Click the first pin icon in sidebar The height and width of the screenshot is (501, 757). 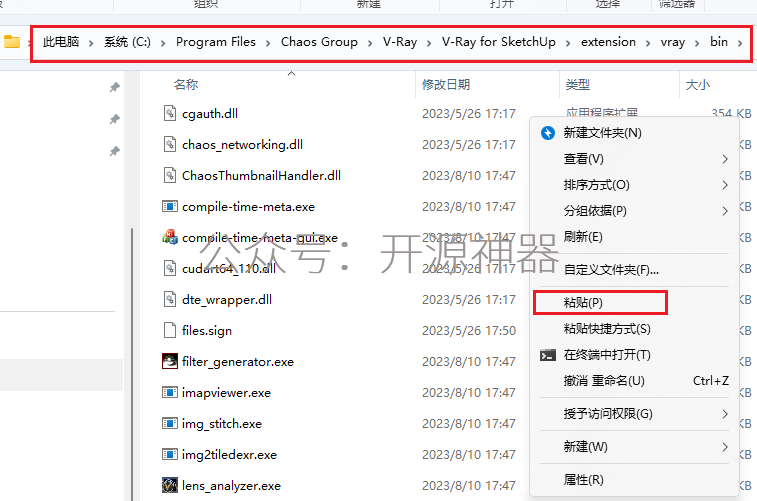click(x=114, y=87)
